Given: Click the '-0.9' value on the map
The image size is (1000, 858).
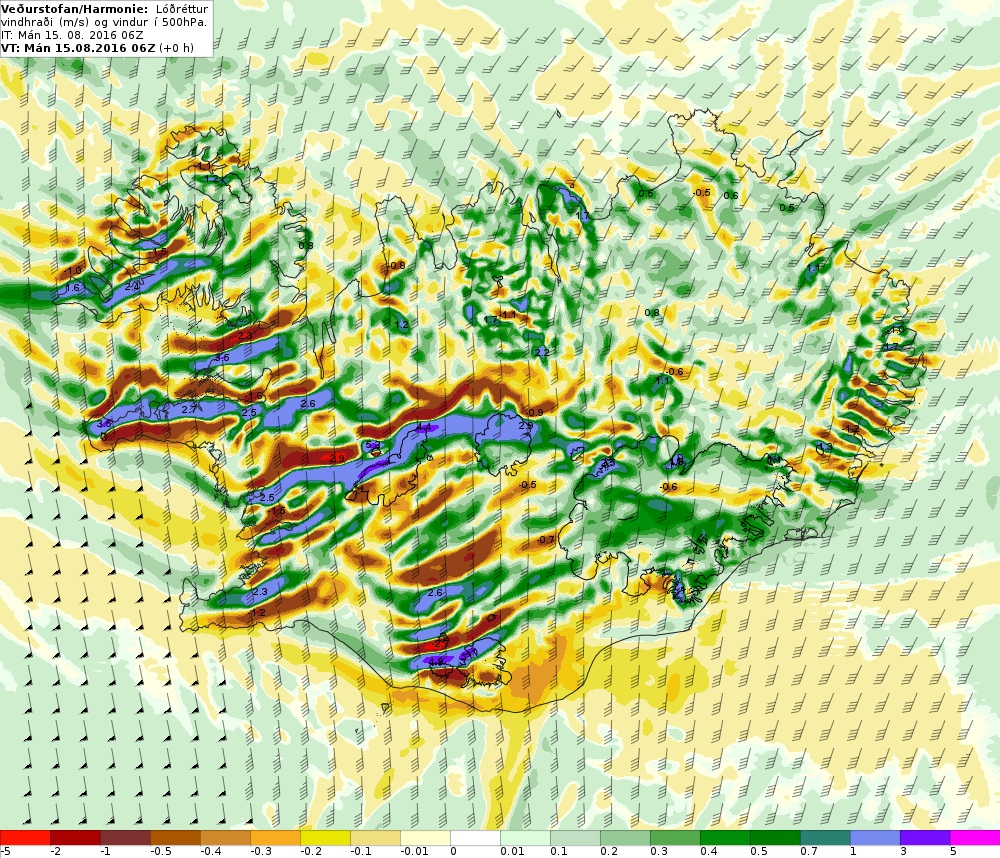Looking at the screenshot, I should tap(534, 412).
